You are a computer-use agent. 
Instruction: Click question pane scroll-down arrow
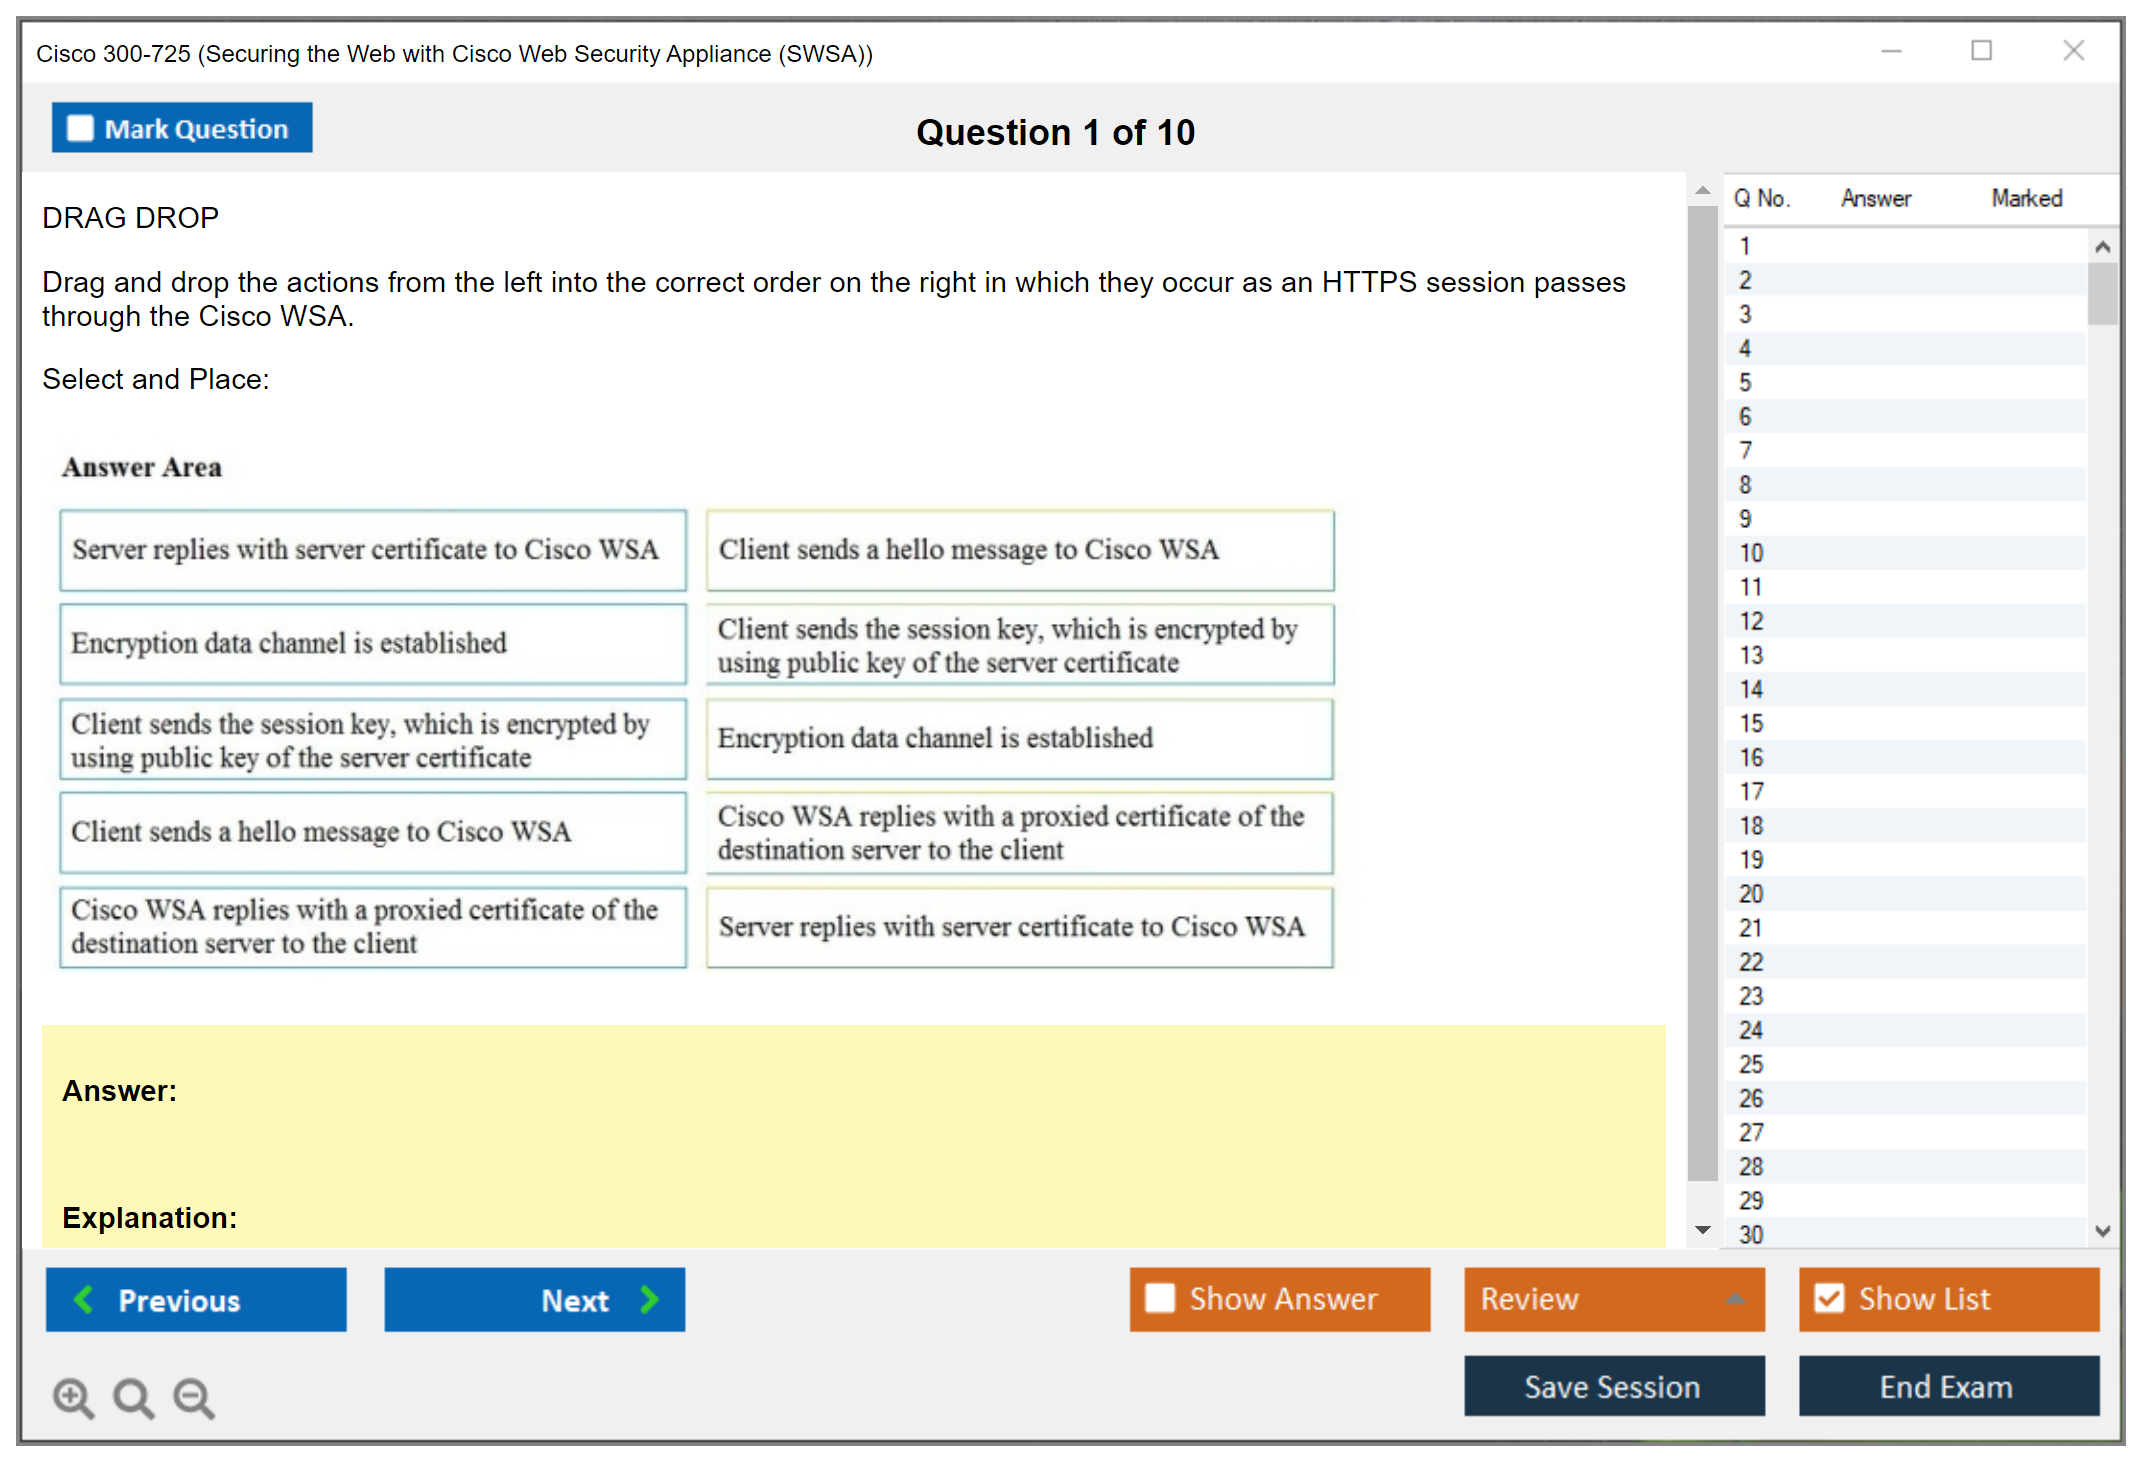[1703, 1229]
